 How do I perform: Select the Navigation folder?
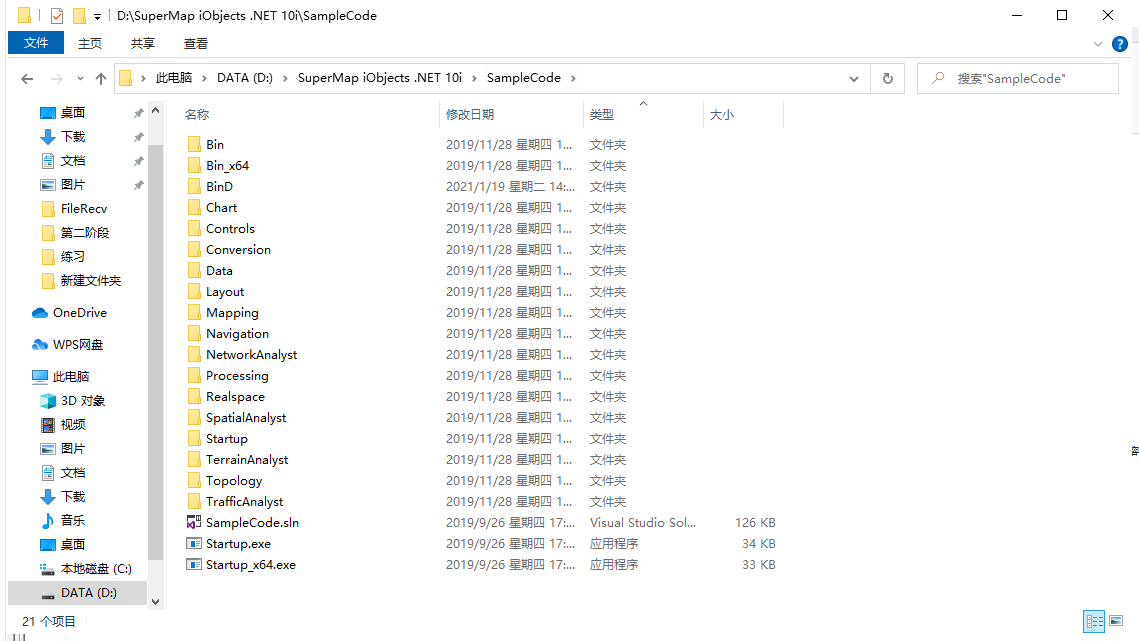pyautogui.click(x=238, y=333)
